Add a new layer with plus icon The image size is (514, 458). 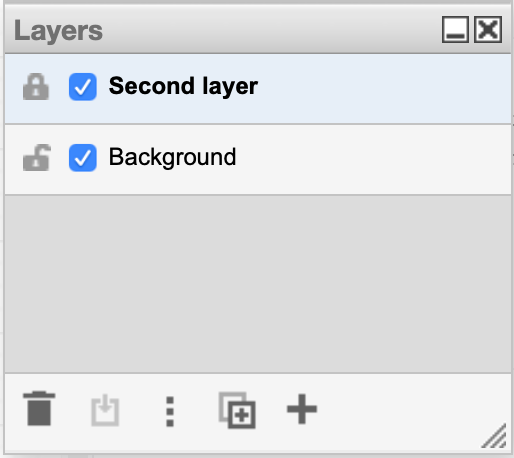point(302,409)
